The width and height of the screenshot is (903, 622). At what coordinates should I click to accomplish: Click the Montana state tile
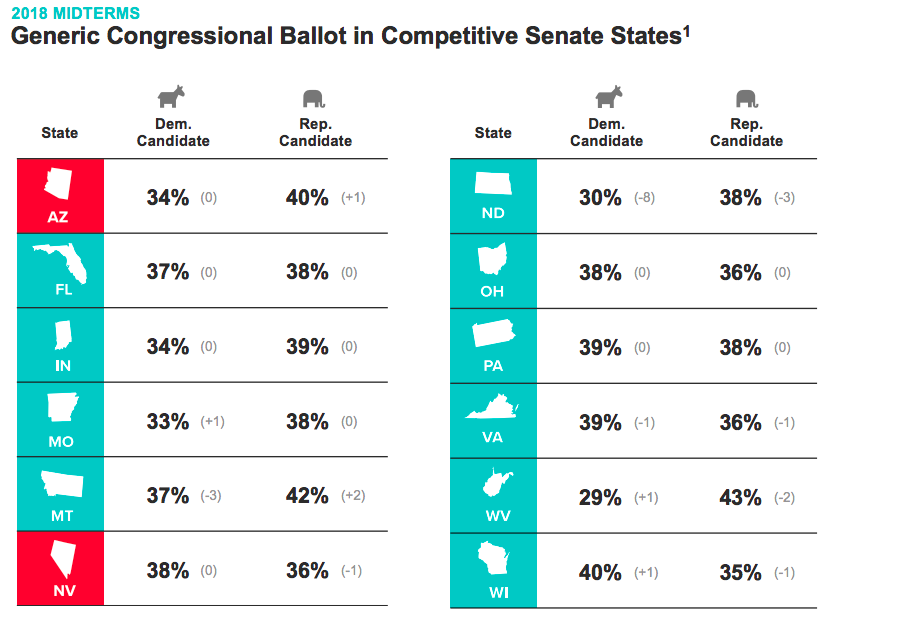coord(60,494)
